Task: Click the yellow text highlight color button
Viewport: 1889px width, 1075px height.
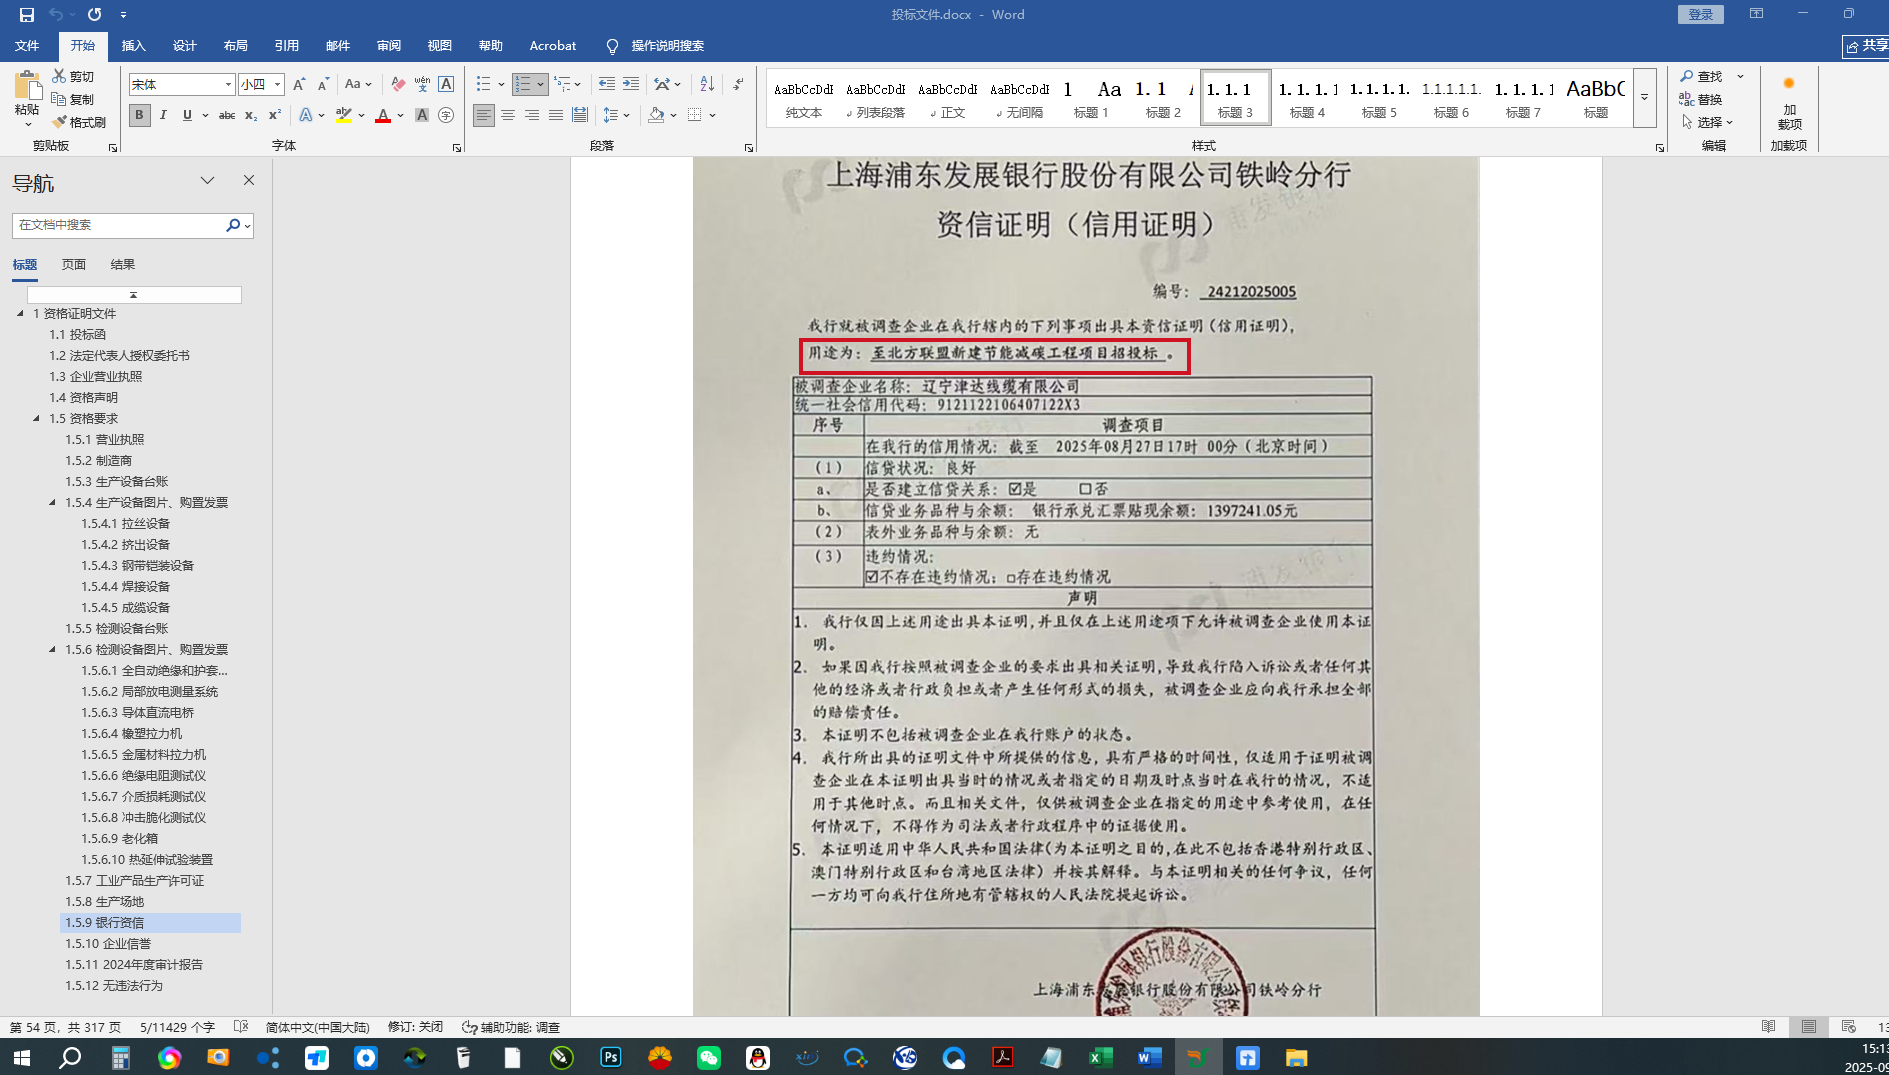Action: coord(344,116)
